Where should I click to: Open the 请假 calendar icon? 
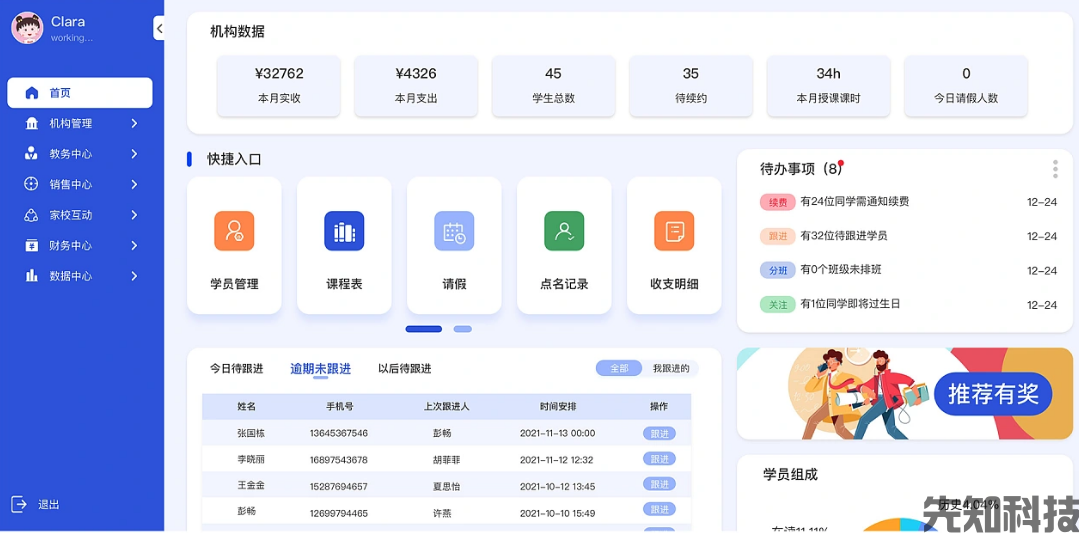[x=454, y=230]
